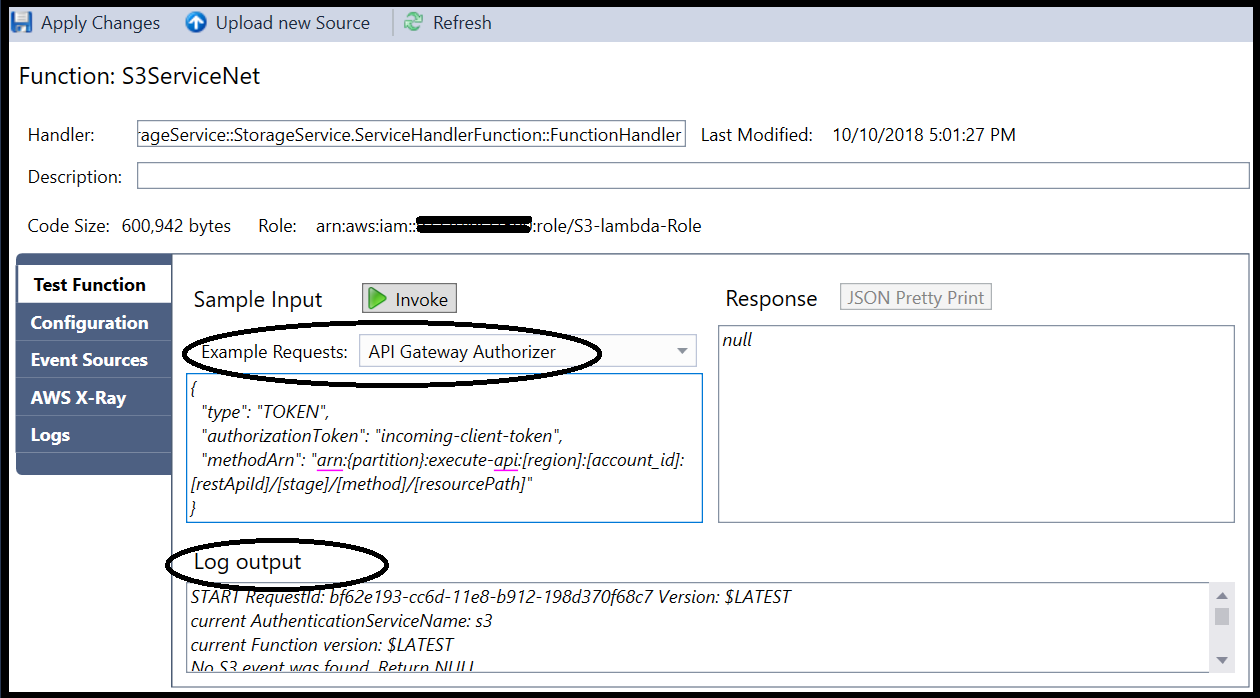The image size is (1260, 698).
Task: Open the Configuration tab
Action: [x=89, y=323]
